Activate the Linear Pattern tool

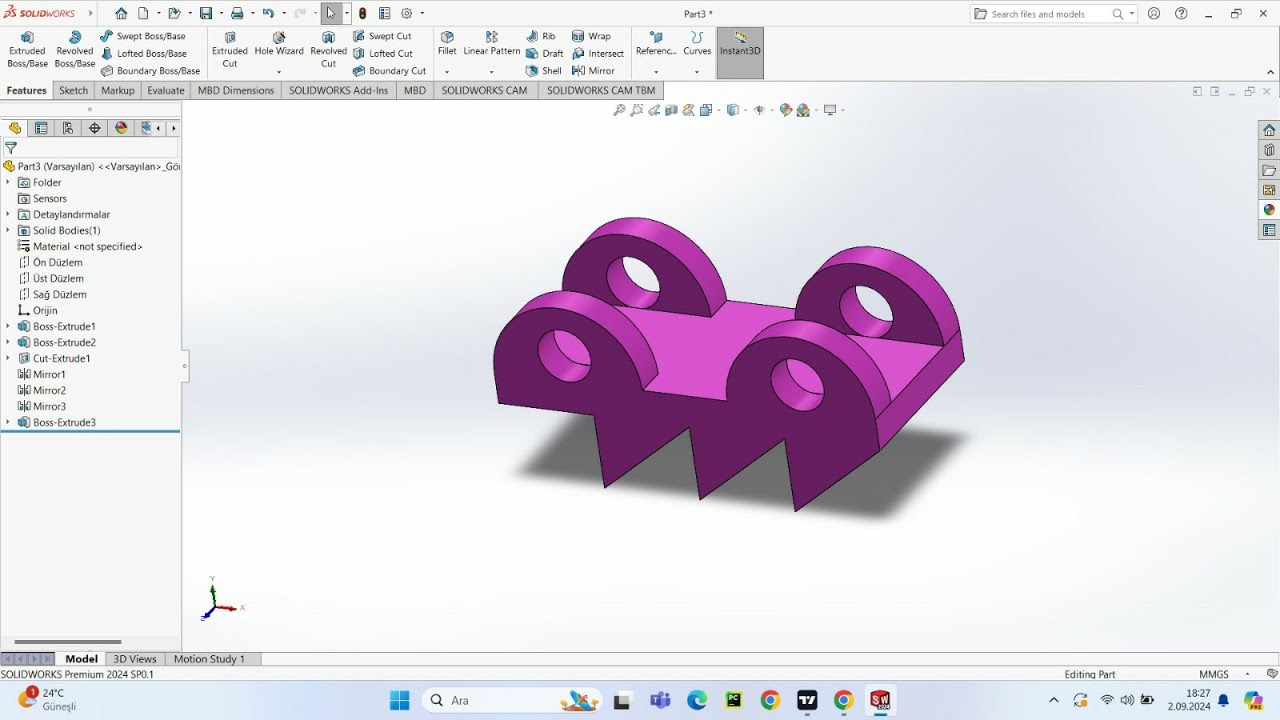coord(492,44)
